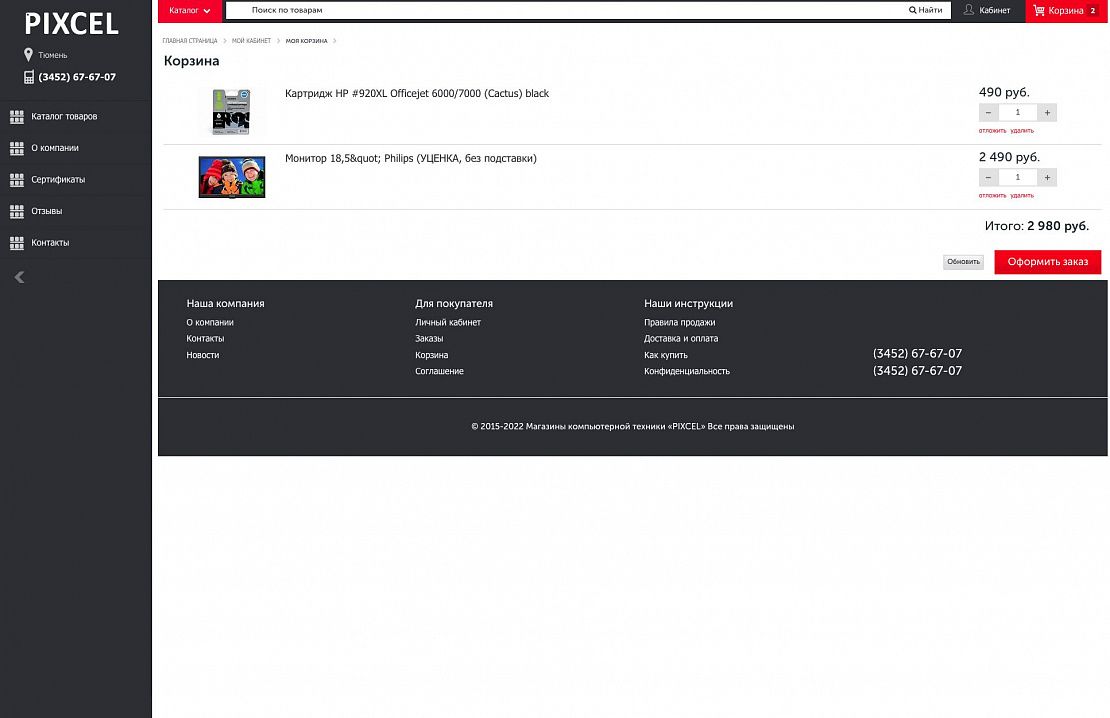Open the Каталог dropdown menu
1110x718 pixels.
190,11
